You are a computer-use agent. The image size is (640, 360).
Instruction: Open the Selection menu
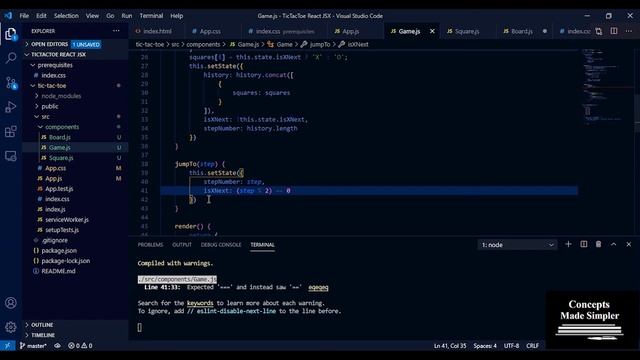coord(66,16)
